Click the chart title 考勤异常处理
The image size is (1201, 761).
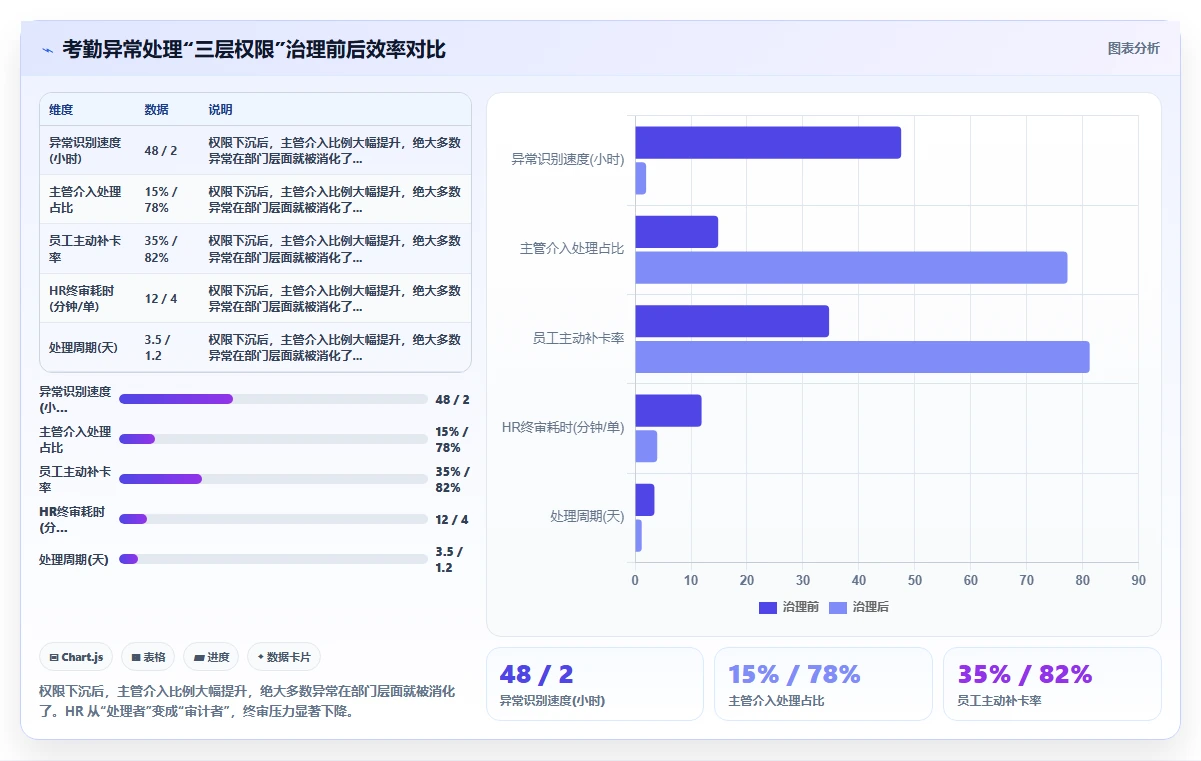click(x=253, y=49)
